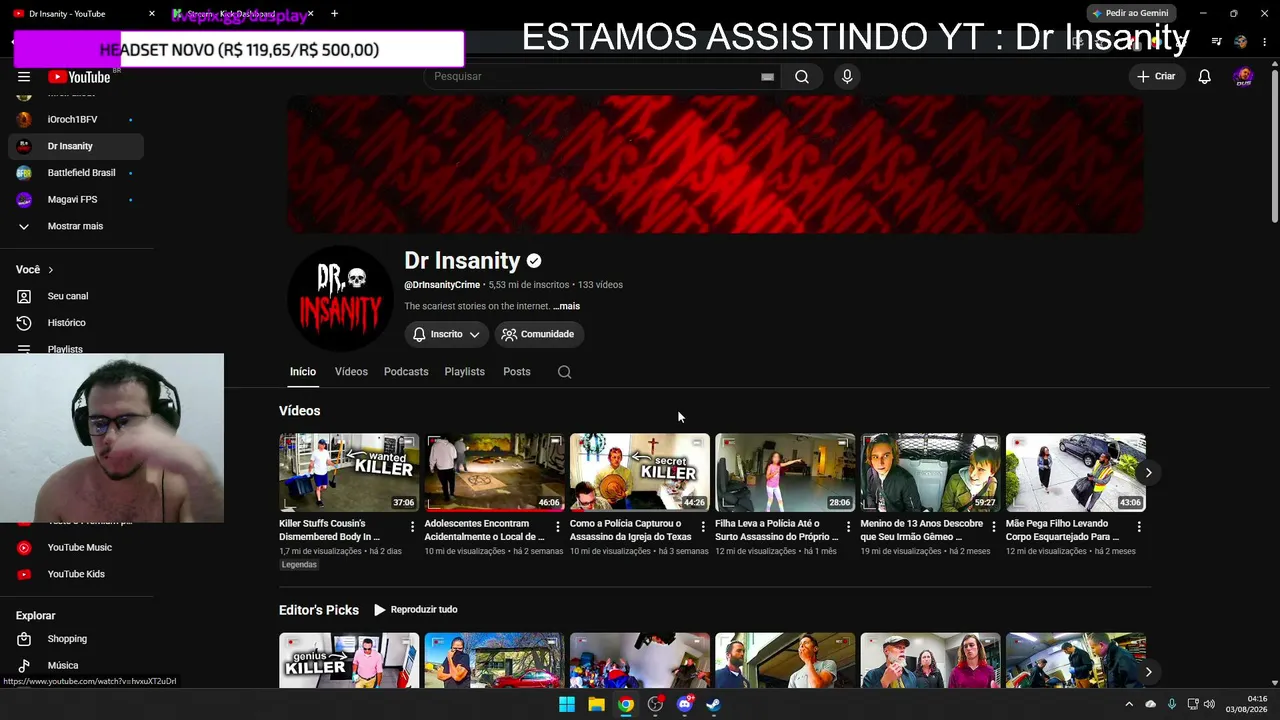Switch to the Podcasts channel tab

pyautogui.click(x=406, y=372)
